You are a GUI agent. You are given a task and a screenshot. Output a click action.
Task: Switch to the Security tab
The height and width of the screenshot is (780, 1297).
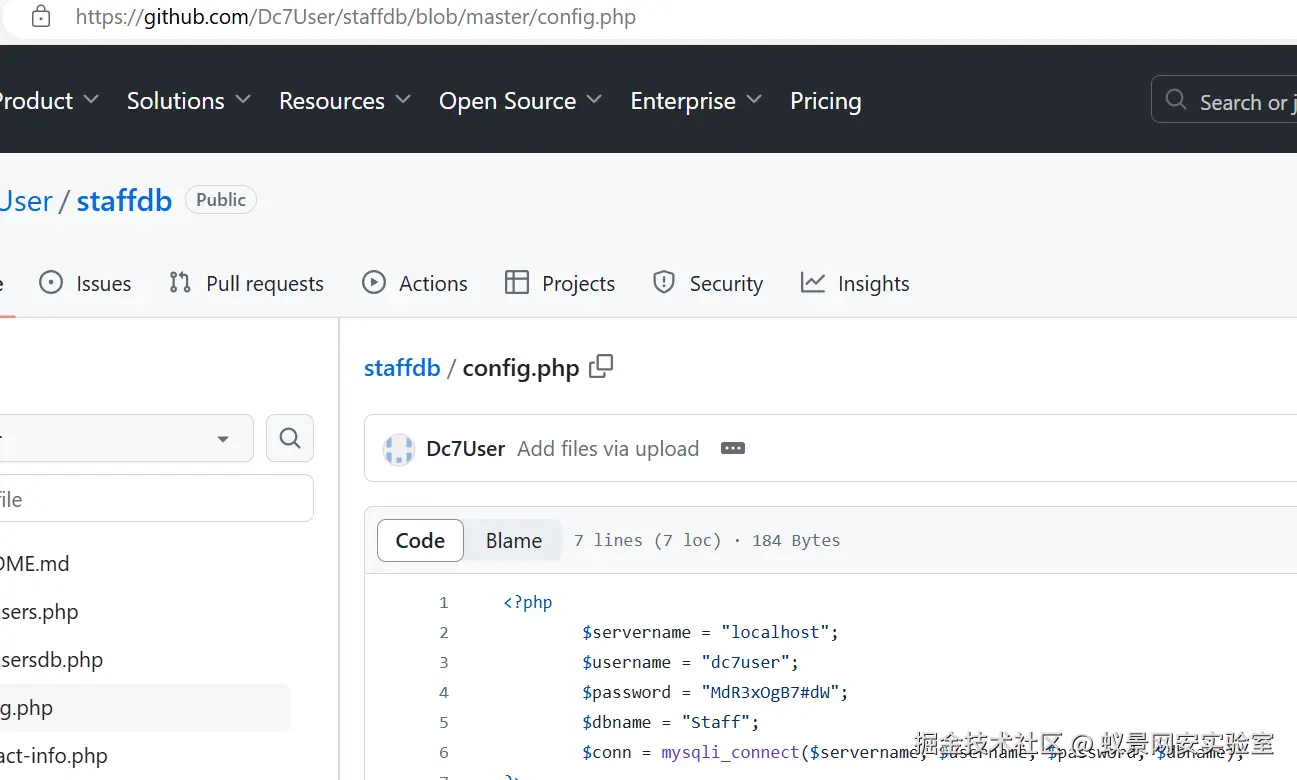(707, 284)
